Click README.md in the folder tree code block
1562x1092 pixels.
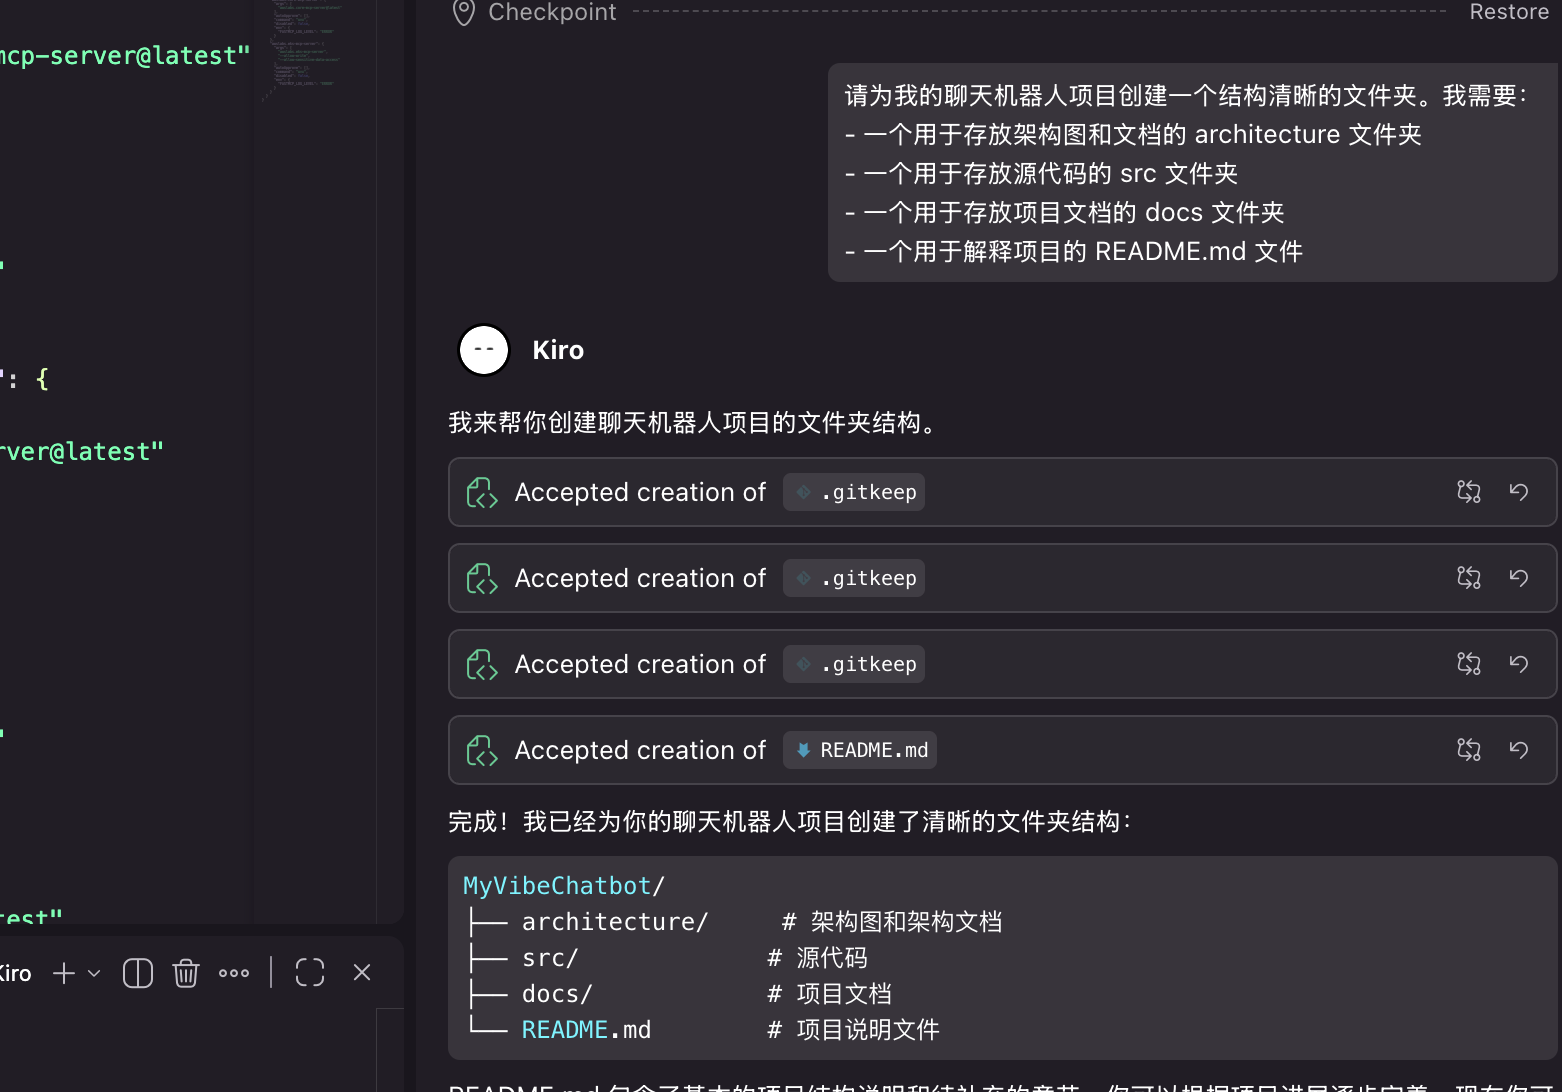coord(585,1030)
